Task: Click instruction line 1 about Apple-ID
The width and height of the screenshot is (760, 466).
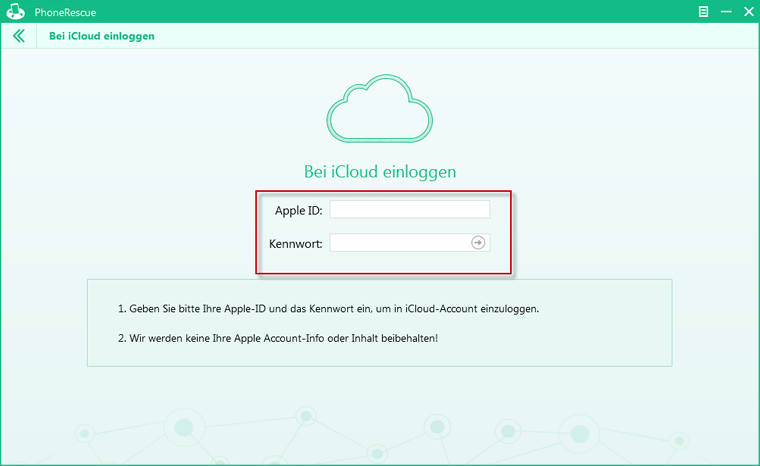Action: 329,309
